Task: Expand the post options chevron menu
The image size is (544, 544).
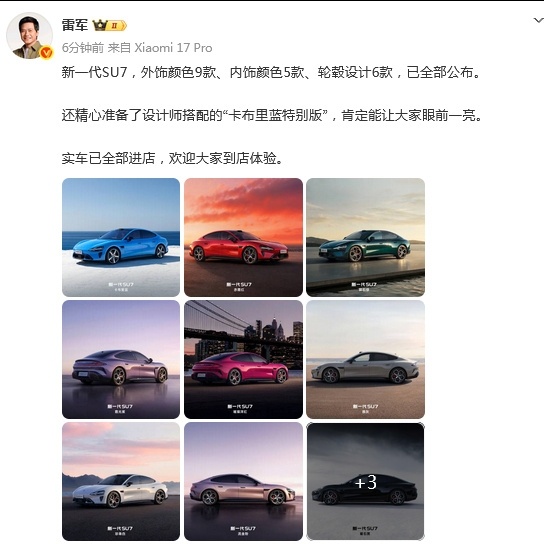Action: pyautogui.click(x=538, y=21)
